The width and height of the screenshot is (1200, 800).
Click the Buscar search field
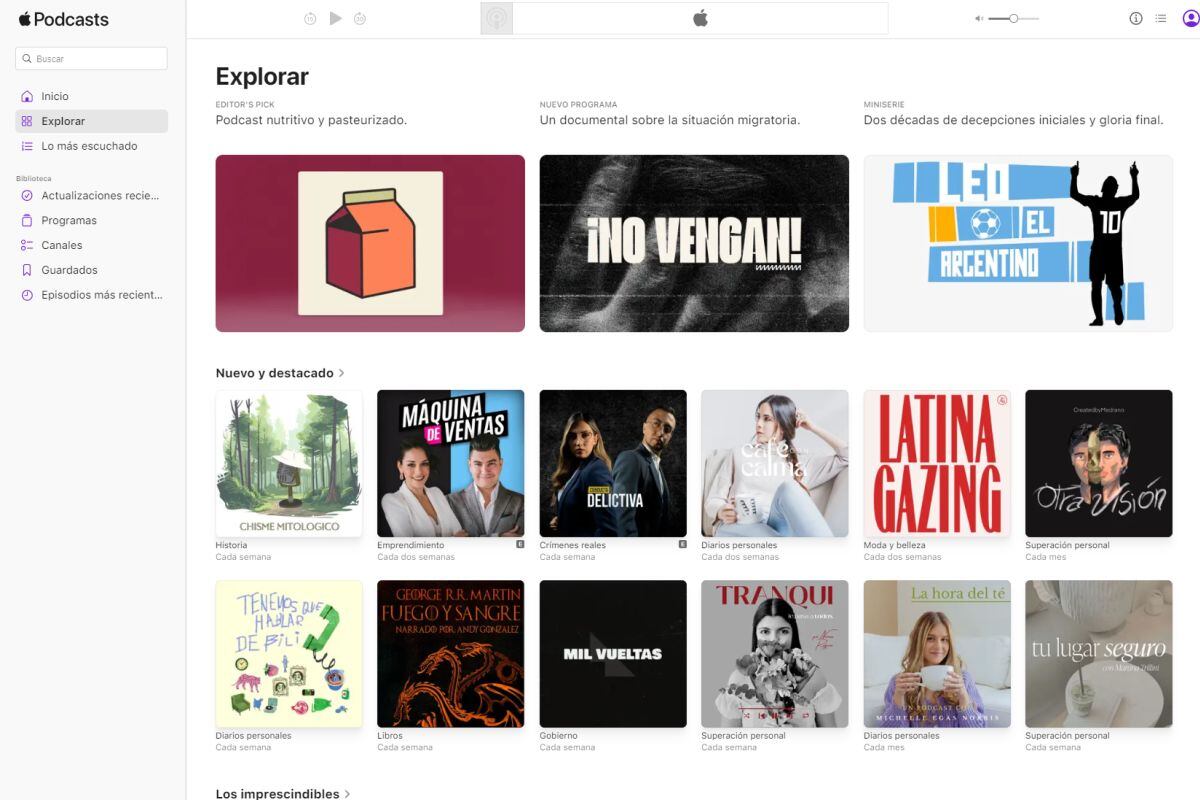91,58
